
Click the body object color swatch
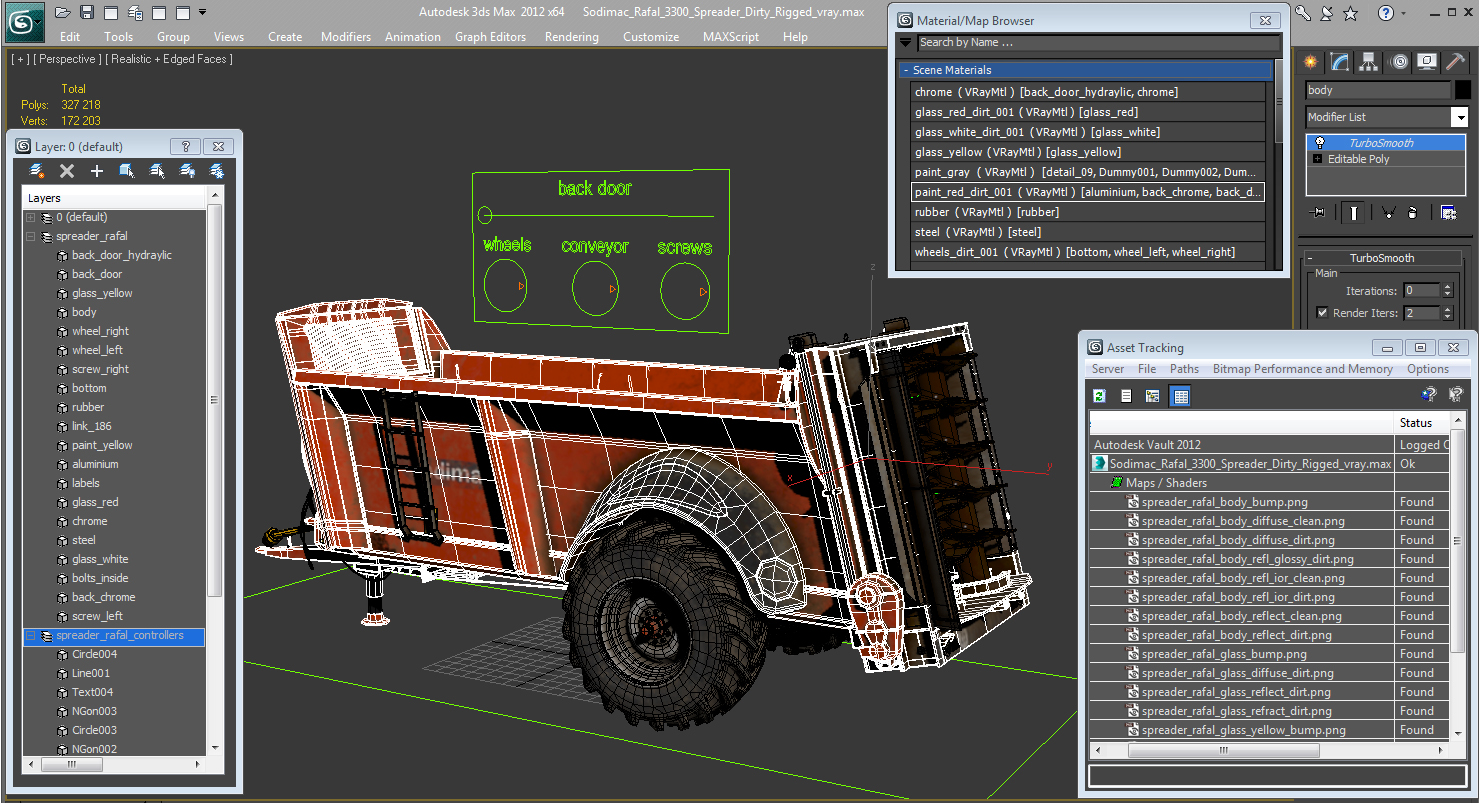coord(1463,90)
